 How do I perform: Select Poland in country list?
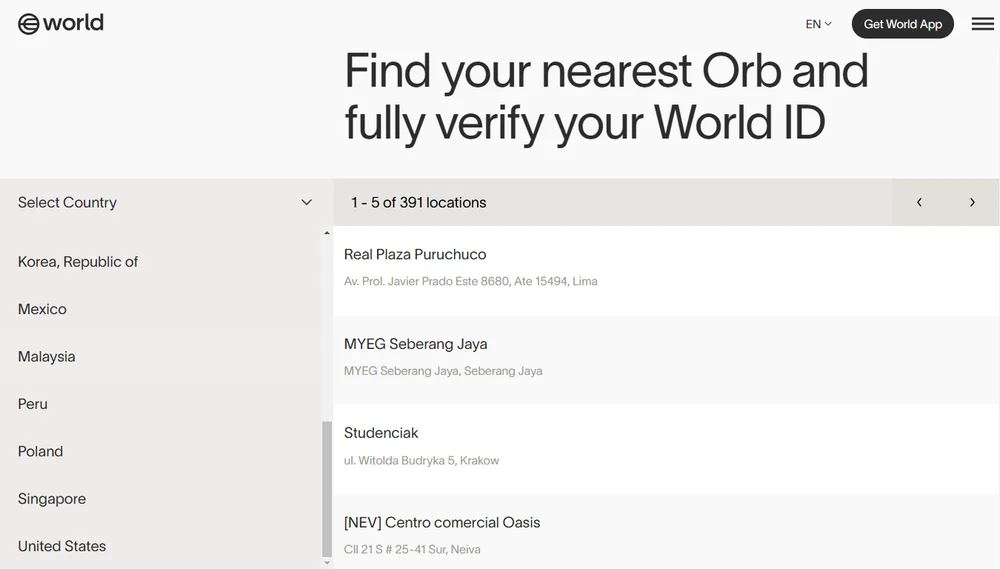click(x=40, y=451)
